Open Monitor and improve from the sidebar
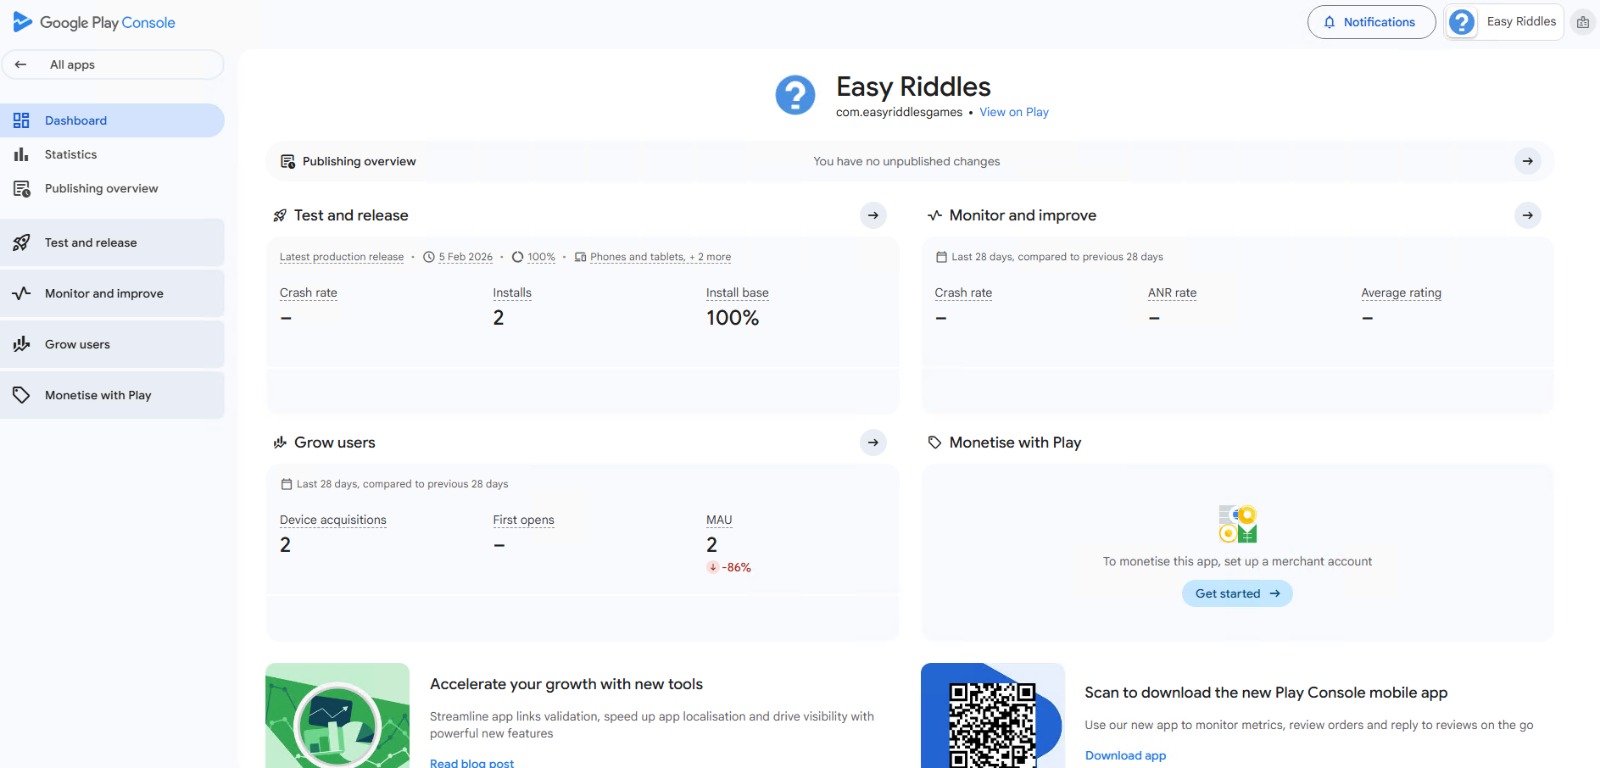Screen dimensions: 1600x768 click(103, 293)
